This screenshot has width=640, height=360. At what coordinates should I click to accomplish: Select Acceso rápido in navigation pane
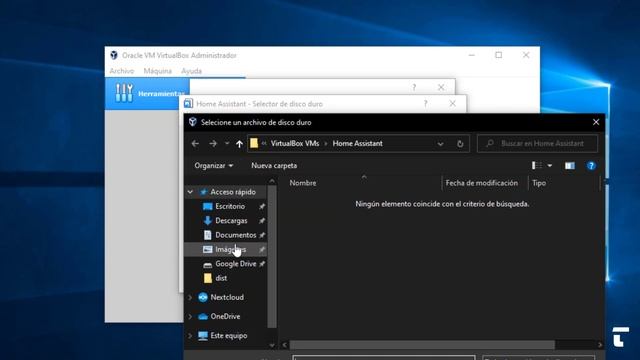point(233,192)
